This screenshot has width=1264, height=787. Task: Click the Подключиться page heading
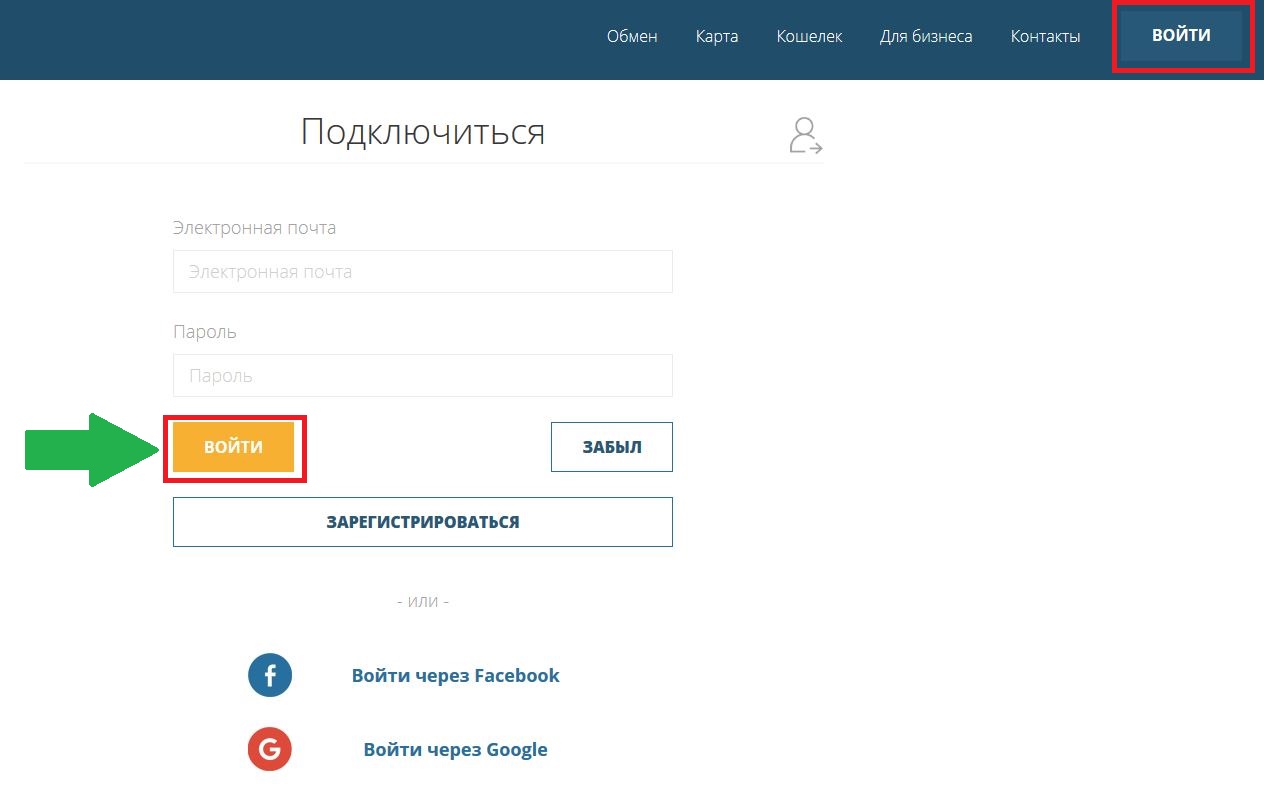[x=422, y=131]
